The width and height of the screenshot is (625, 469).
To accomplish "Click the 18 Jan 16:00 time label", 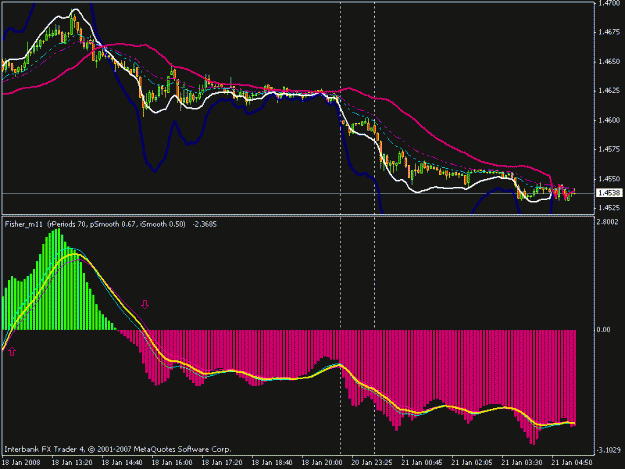I will click(x=172, y=463).
